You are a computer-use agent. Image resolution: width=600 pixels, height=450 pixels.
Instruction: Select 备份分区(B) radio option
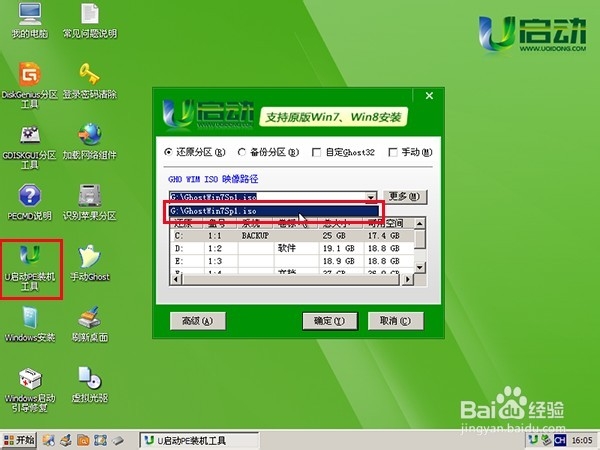point(268,152)
